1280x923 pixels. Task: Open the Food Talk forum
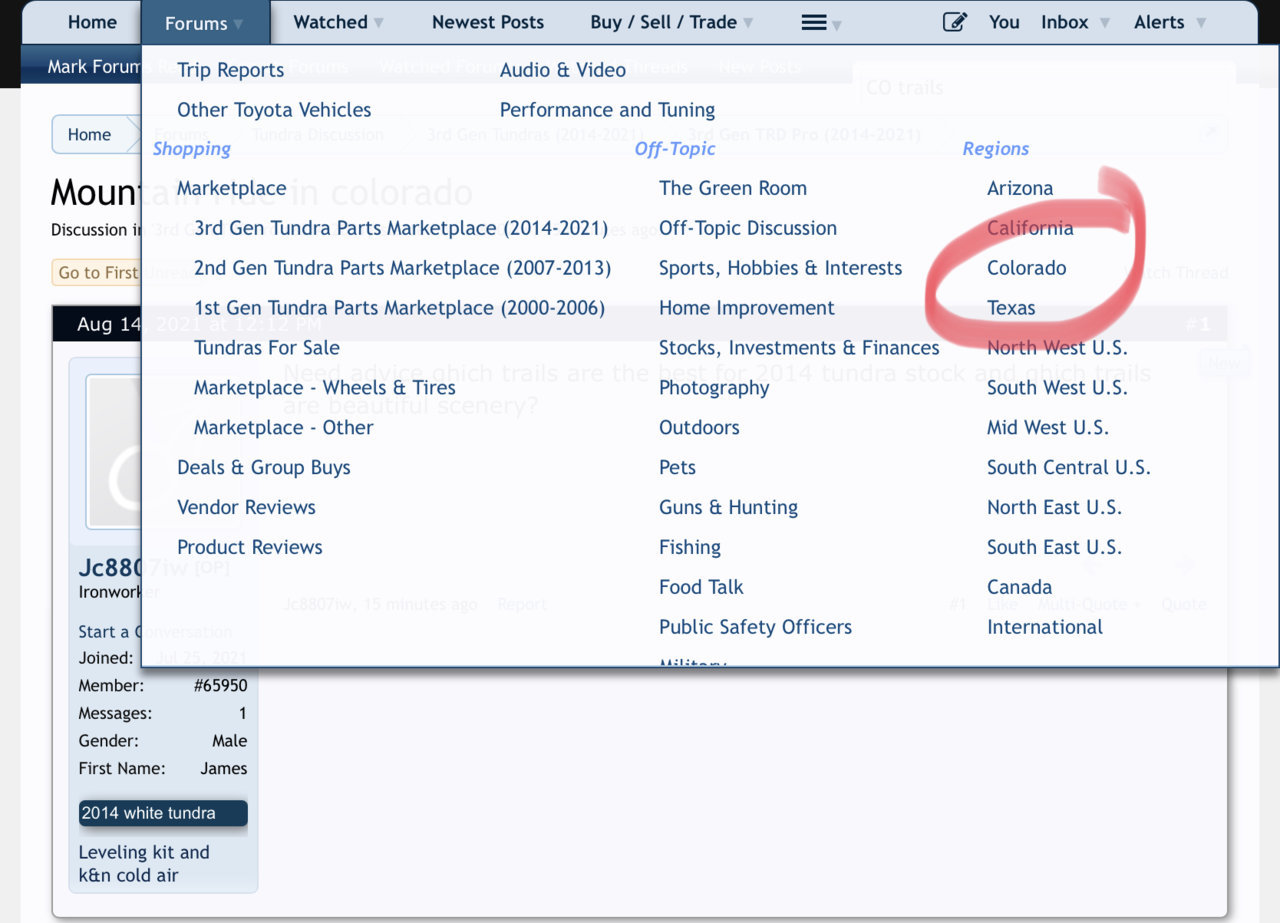point(701,588)
